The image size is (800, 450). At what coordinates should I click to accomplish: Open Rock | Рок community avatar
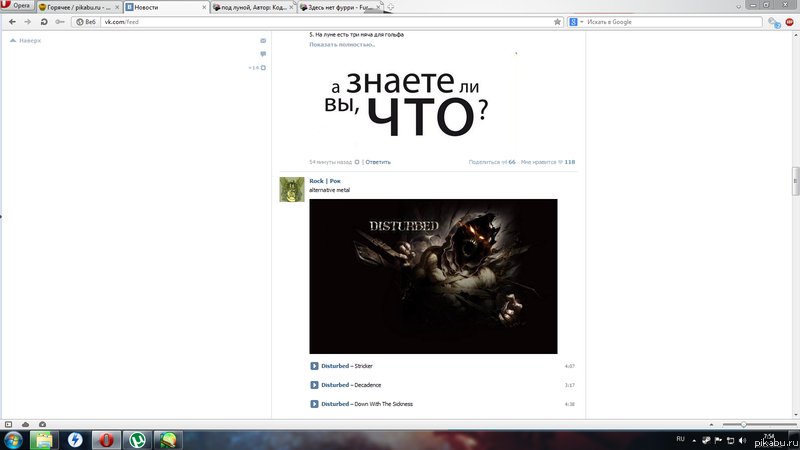tap(291, 189)
